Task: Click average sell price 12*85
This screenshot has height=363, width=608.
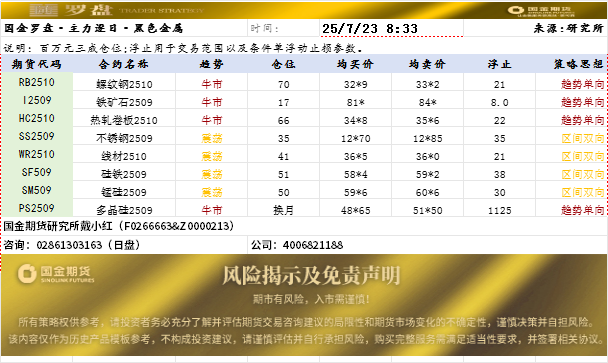Action: pos(428,138)
